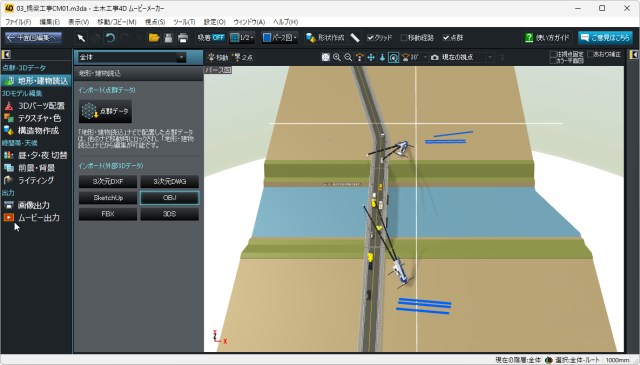Open the ウィンドウ(A) menu
The width and height of the screenshot is (640, 365).
pos(249,22)
